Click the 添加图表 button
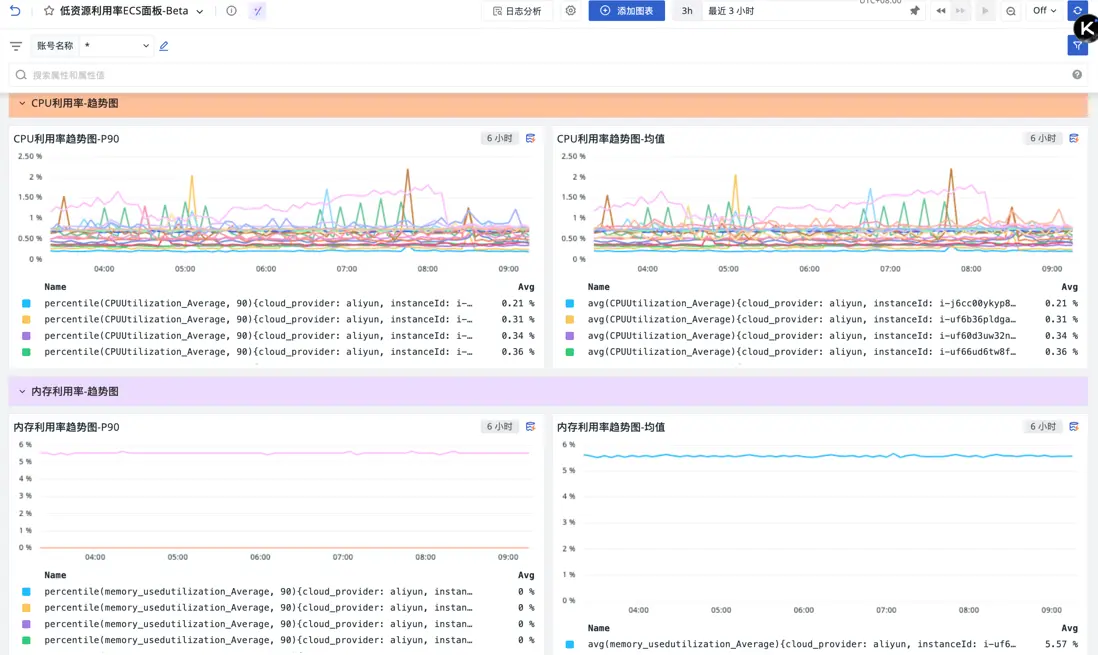 click(626, 11)
